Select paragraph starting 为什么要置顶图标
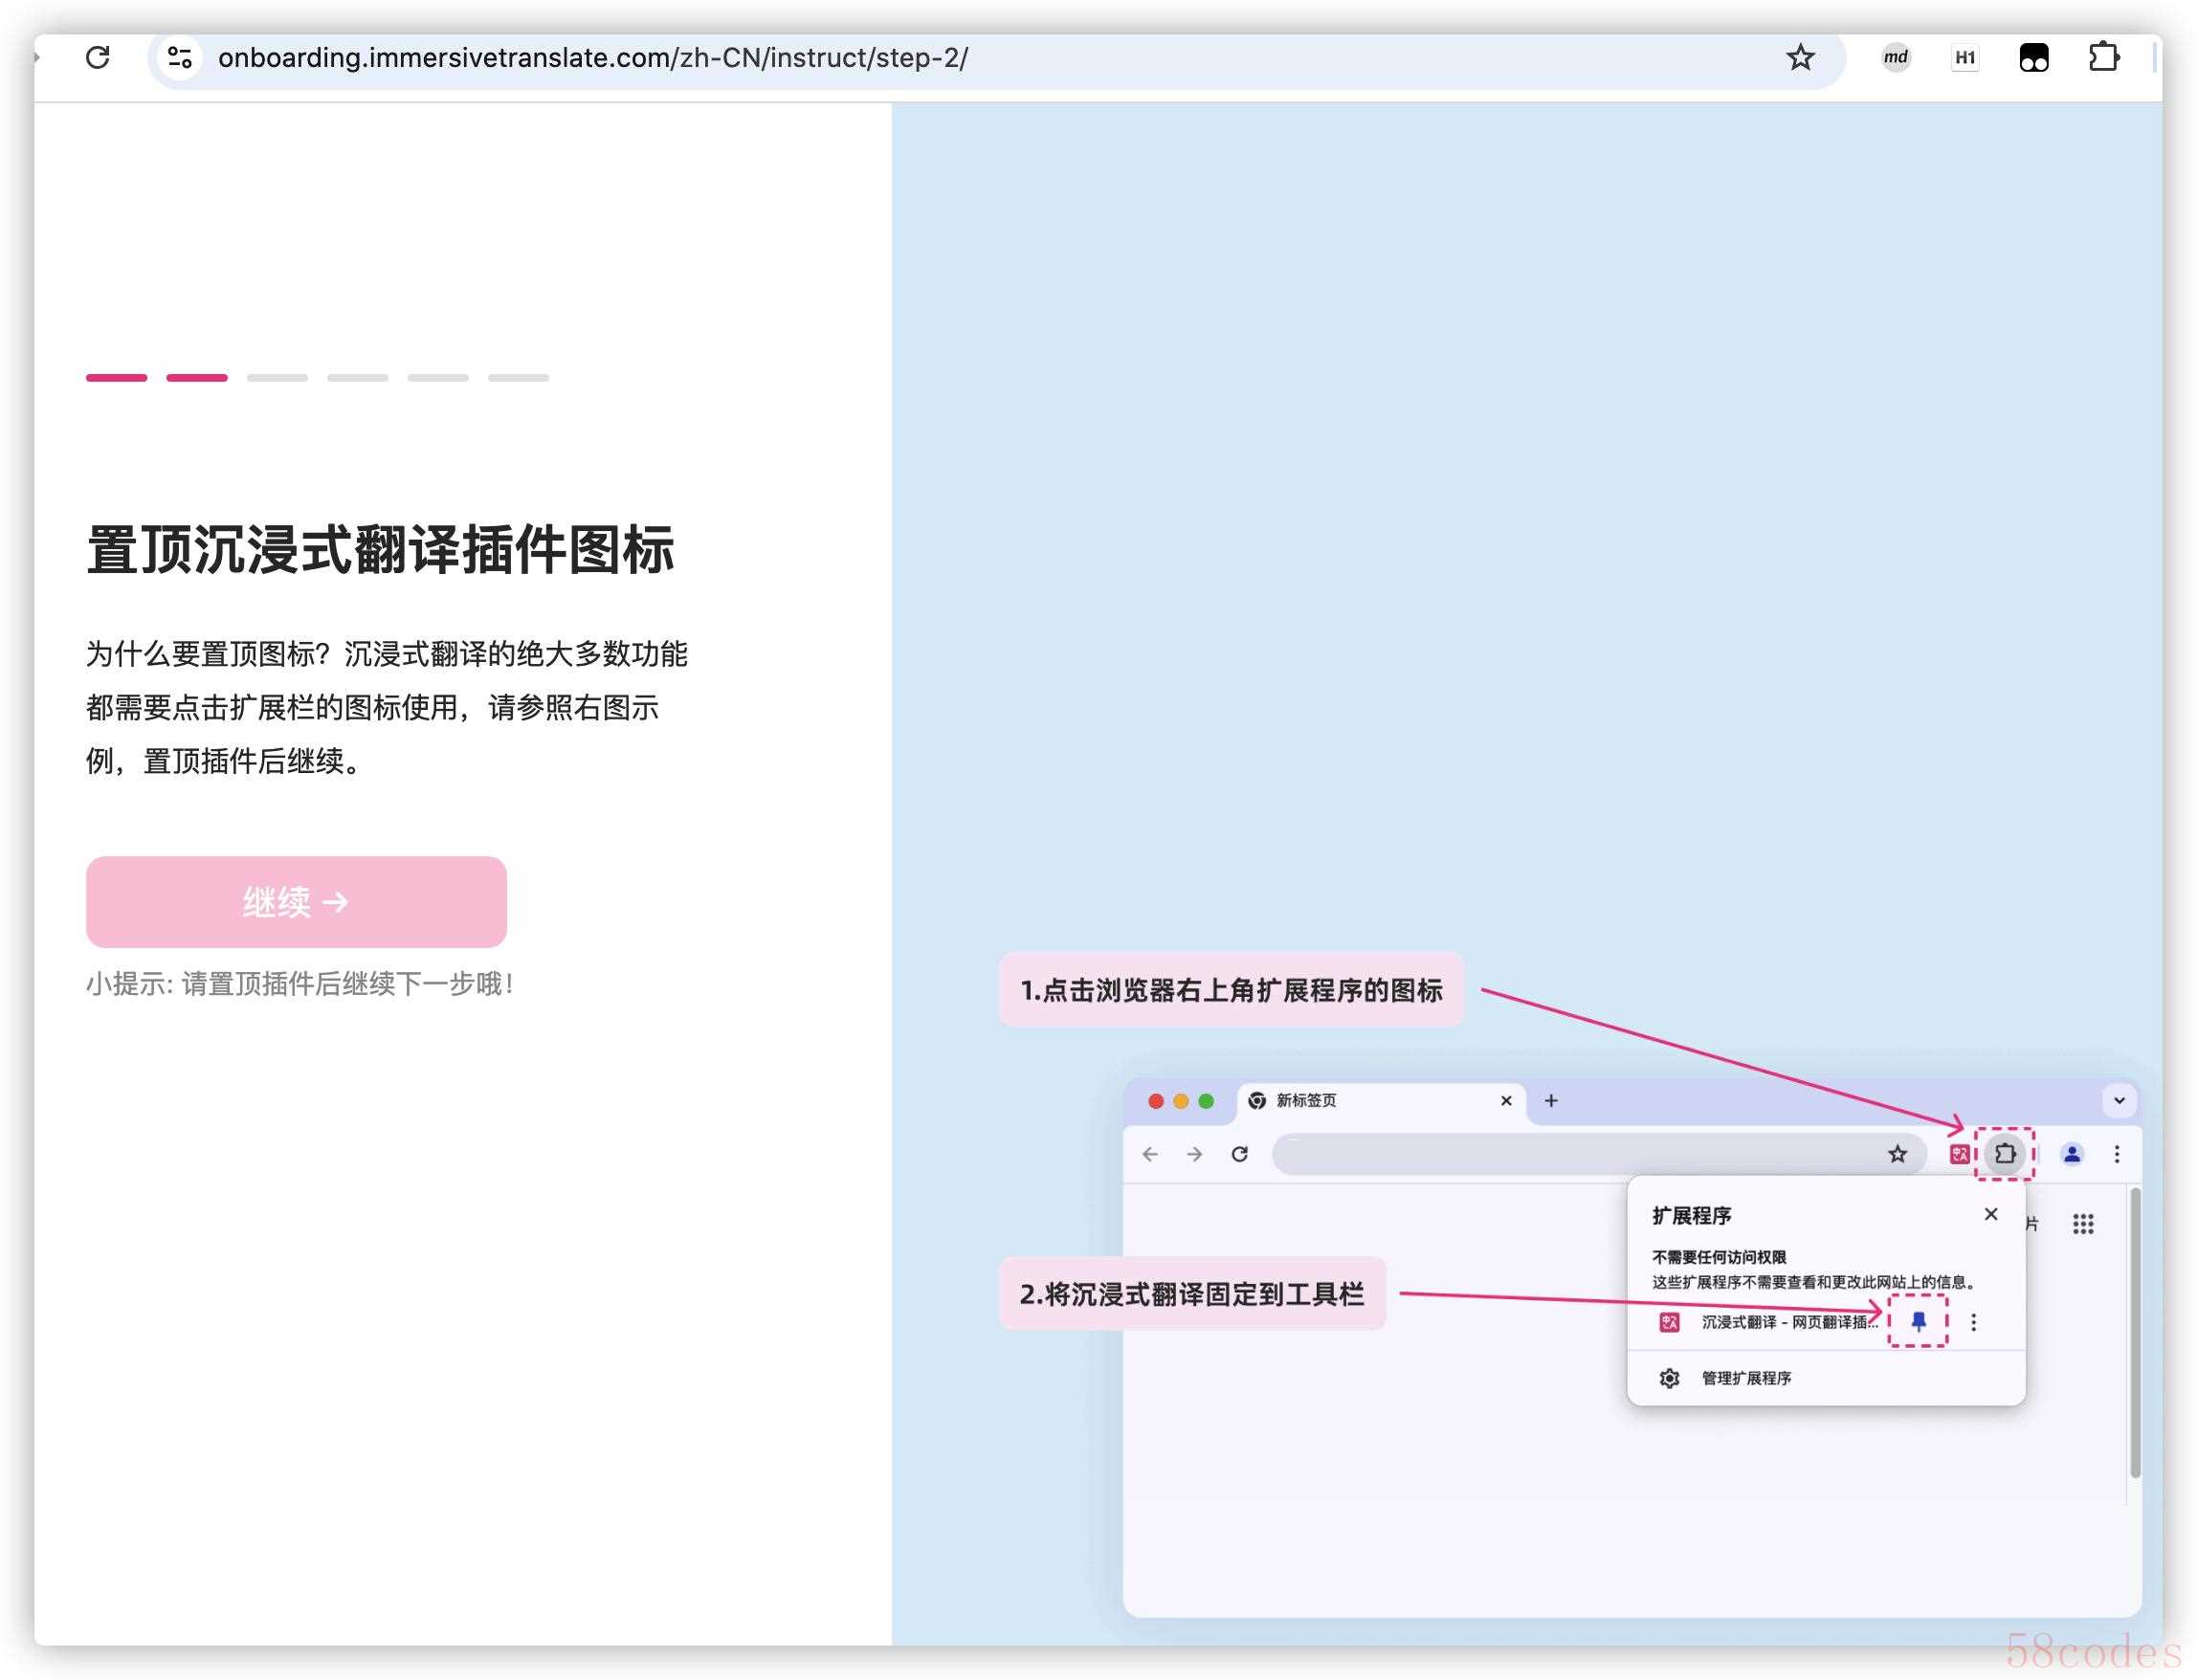 tap(387, 707)
